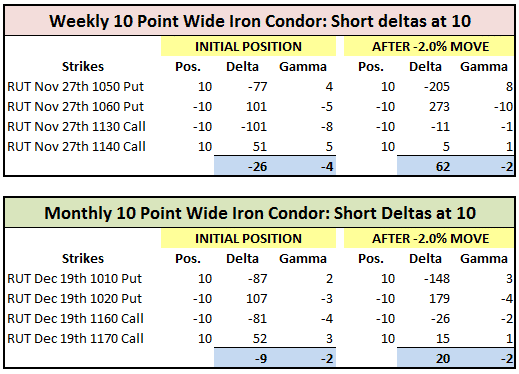This screenshot has height=374, width=519.
Task: Select the RUT Dec 19th 1020 Put cell
Action: [75, 299]
